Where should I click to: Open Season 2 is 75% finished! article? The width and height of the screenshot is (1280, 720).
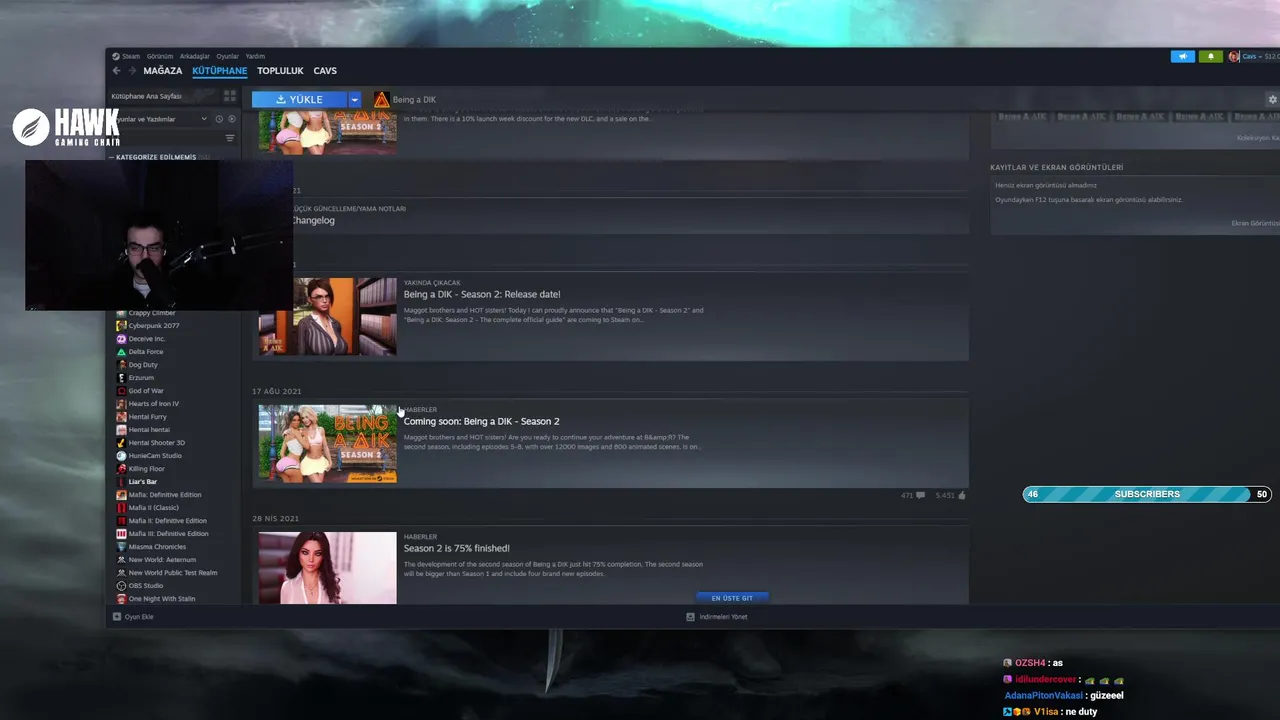tap(457, 548)
